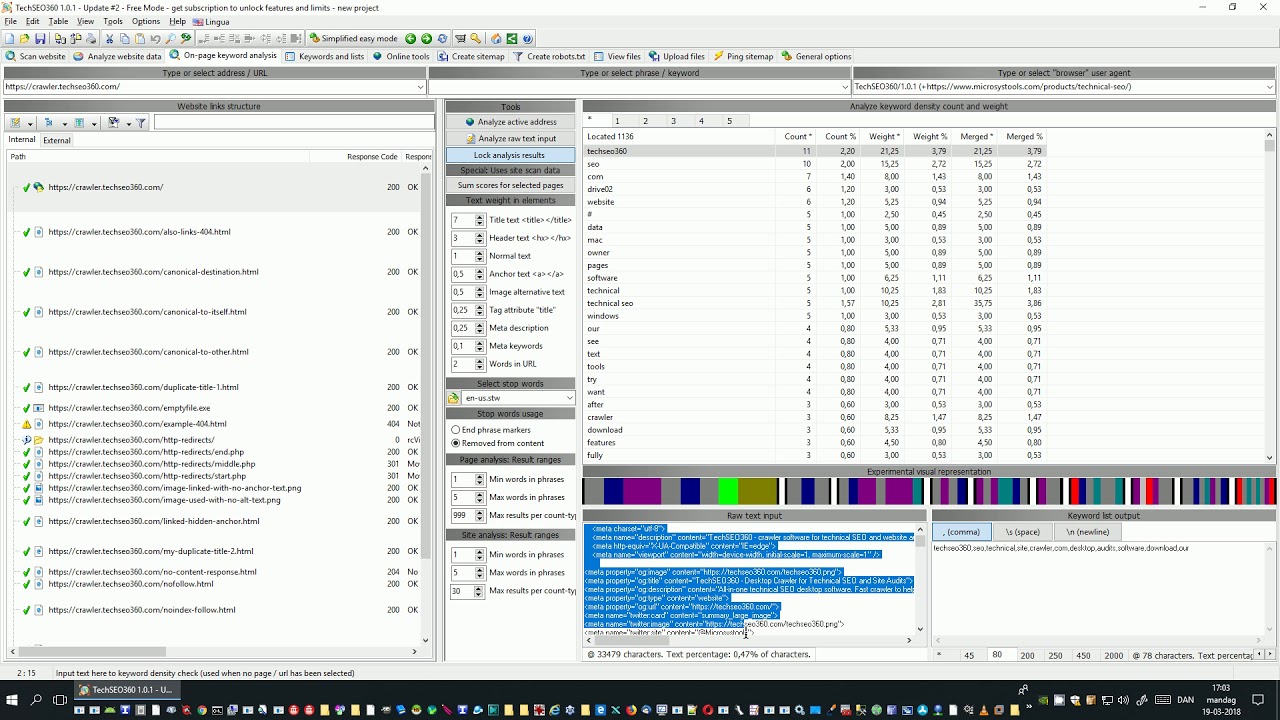Click the bright green block in visual representation

click(x=728, y=491)
